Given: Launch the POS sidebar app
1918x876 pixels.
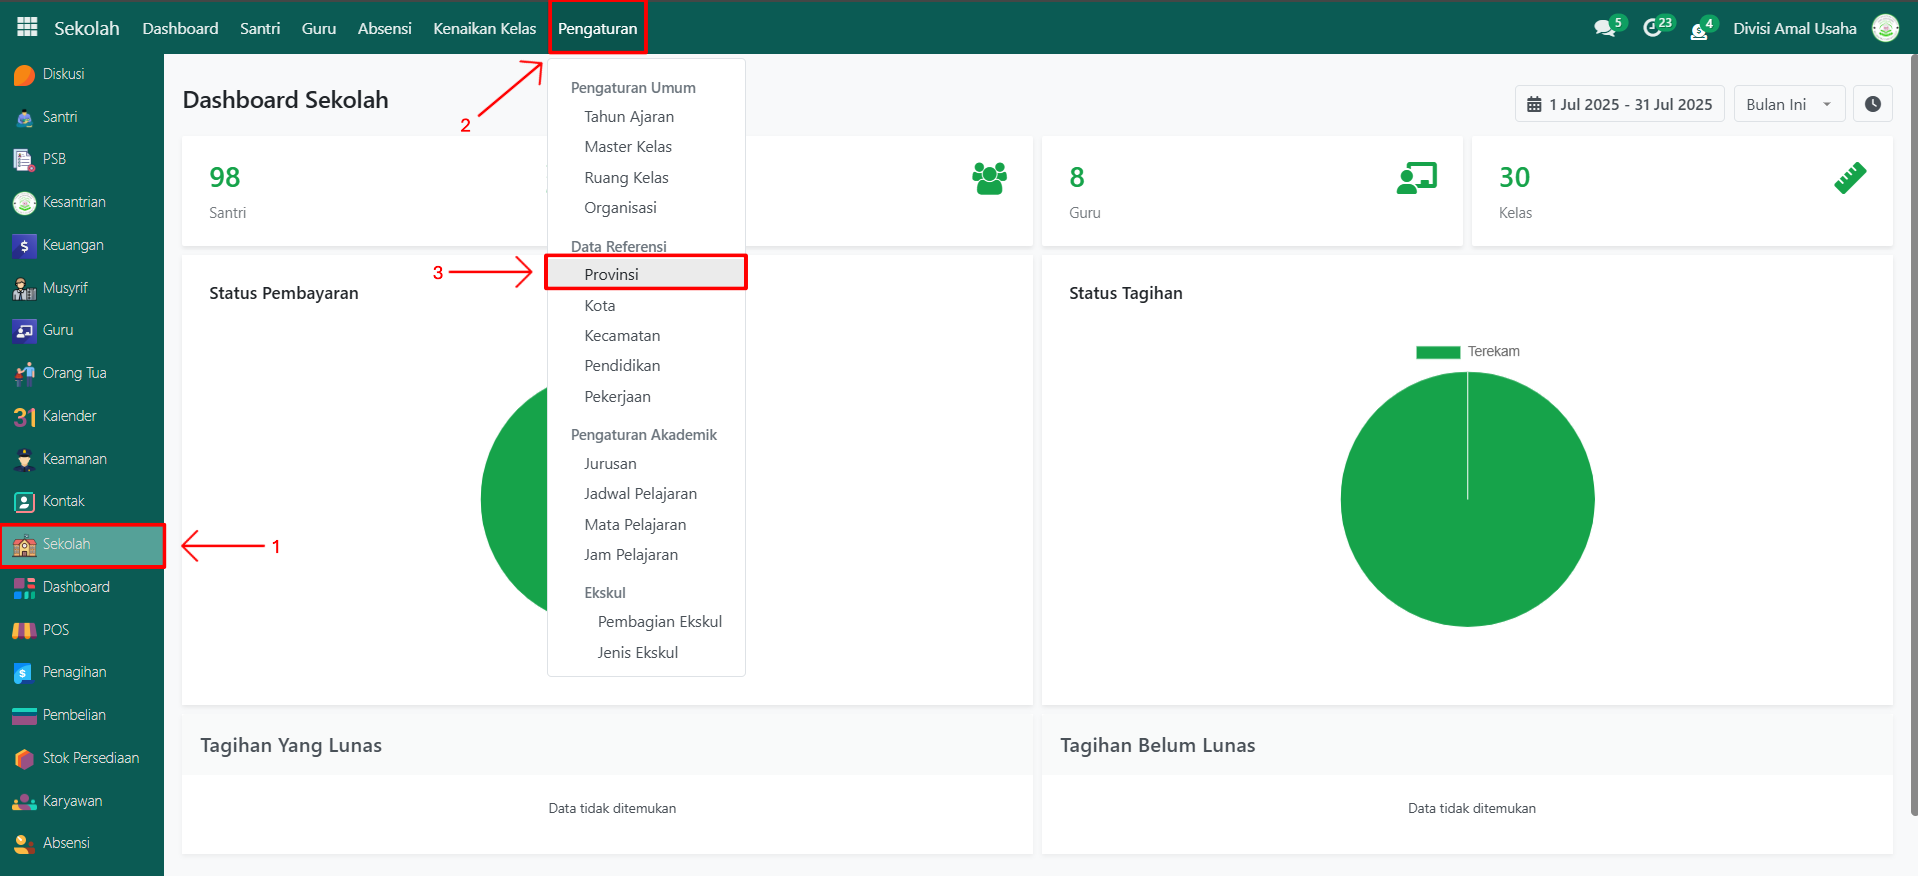Looking at the screenshot, I should pyautogui.click(x=55, y=630).
